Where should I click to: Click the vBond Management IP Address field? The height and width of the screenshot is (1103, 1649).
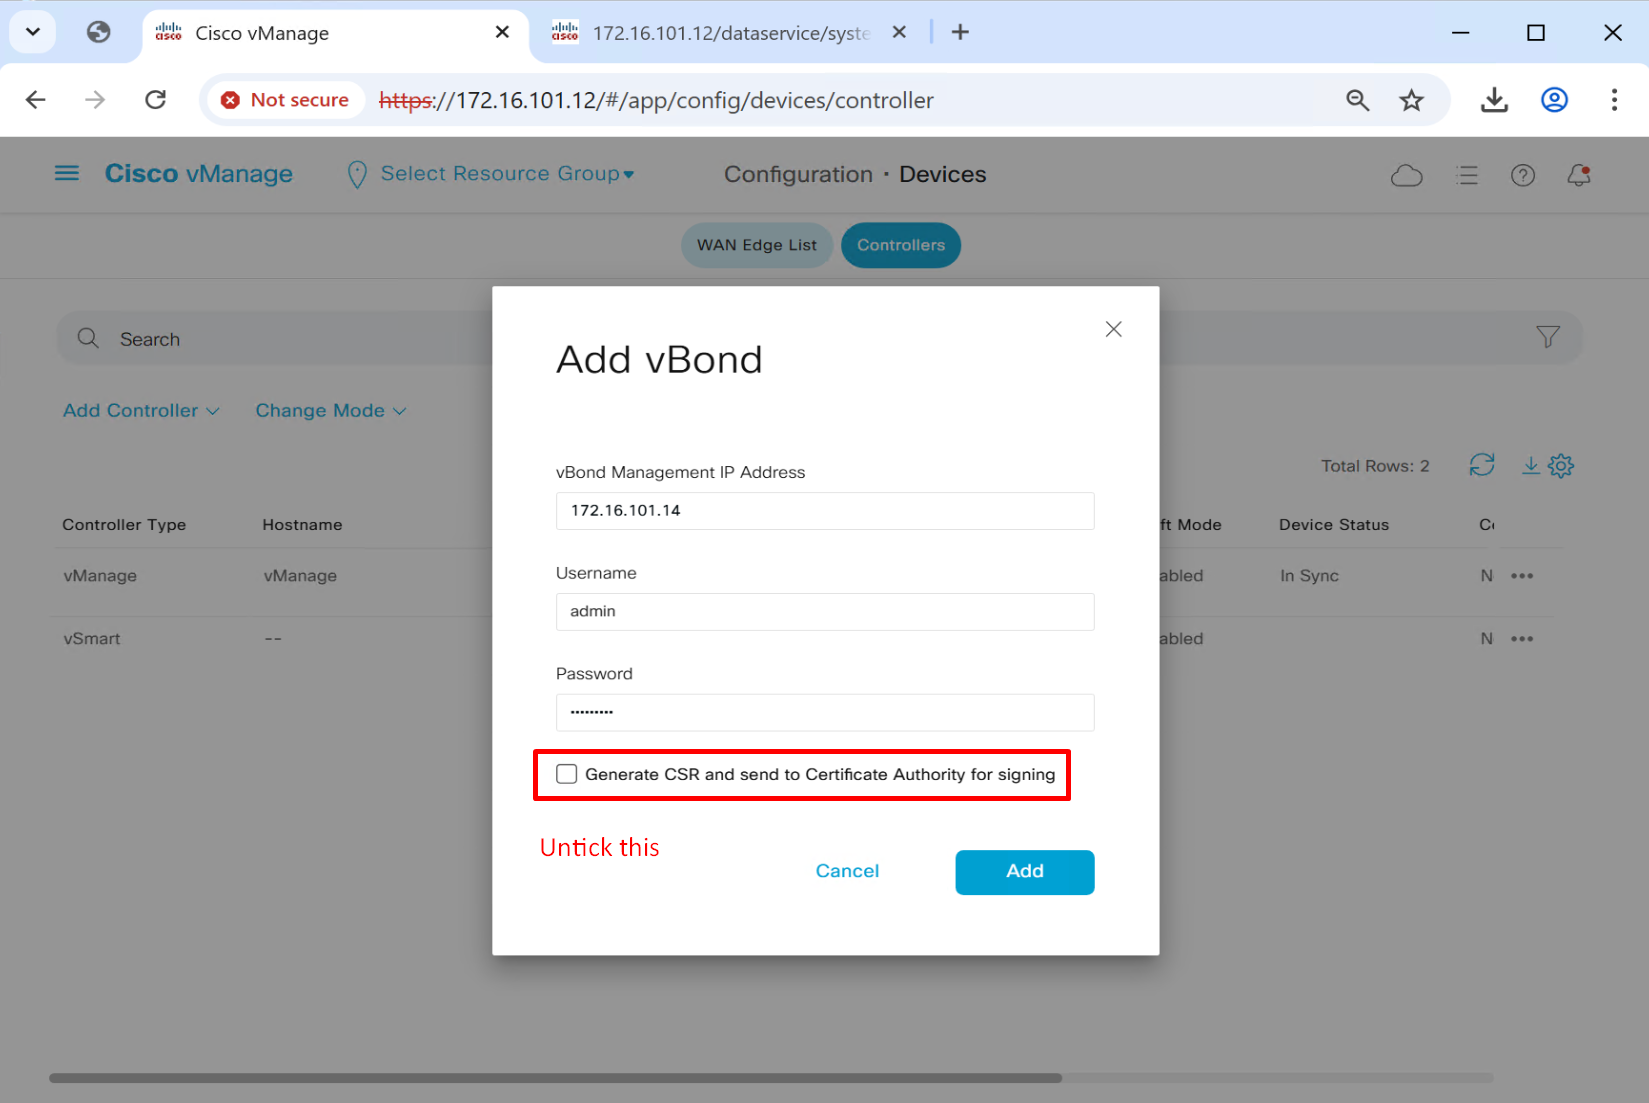point(824,511)
